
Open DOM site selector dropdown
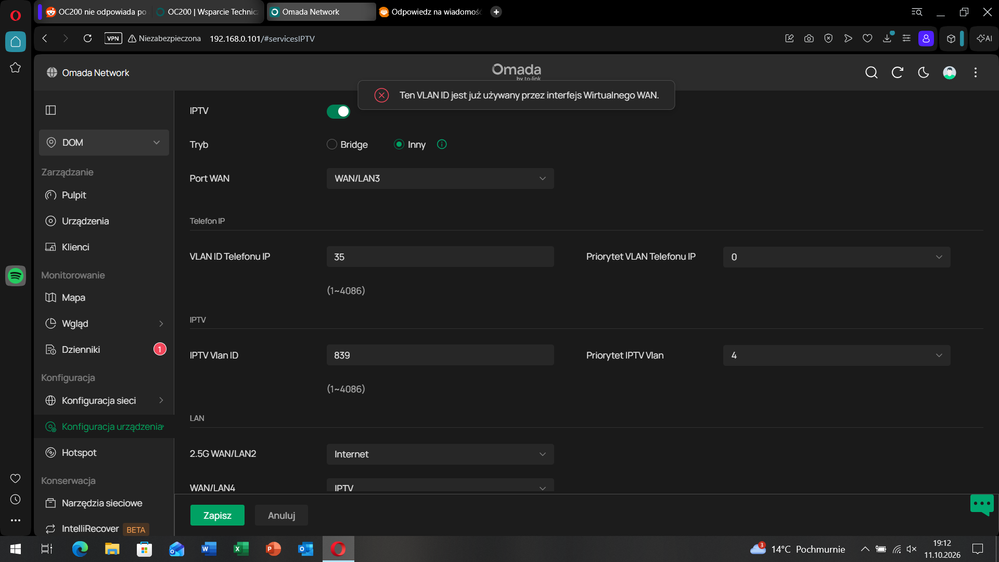click(104, 143)
